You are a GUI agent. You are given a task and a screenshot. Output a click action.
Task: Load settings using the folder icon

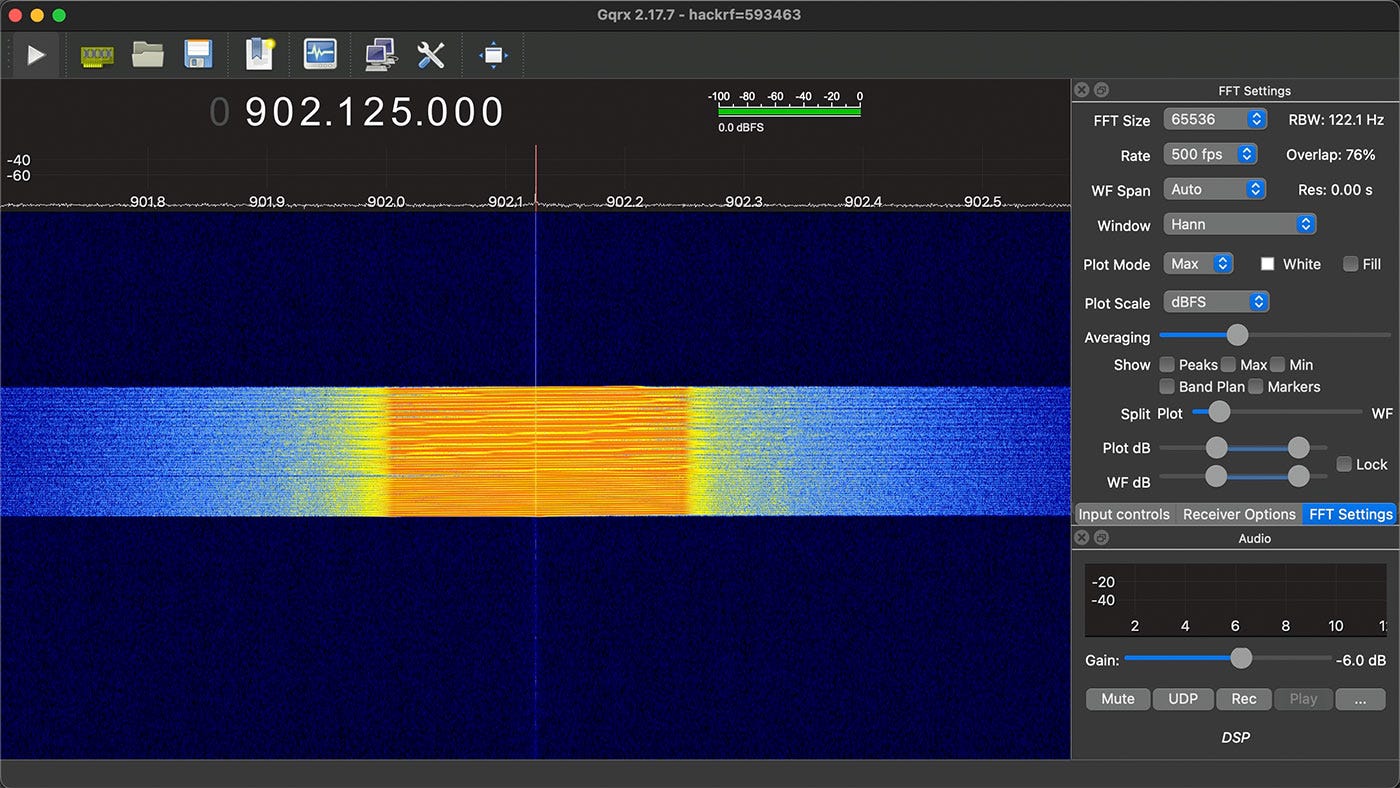(x=148, y=55)
